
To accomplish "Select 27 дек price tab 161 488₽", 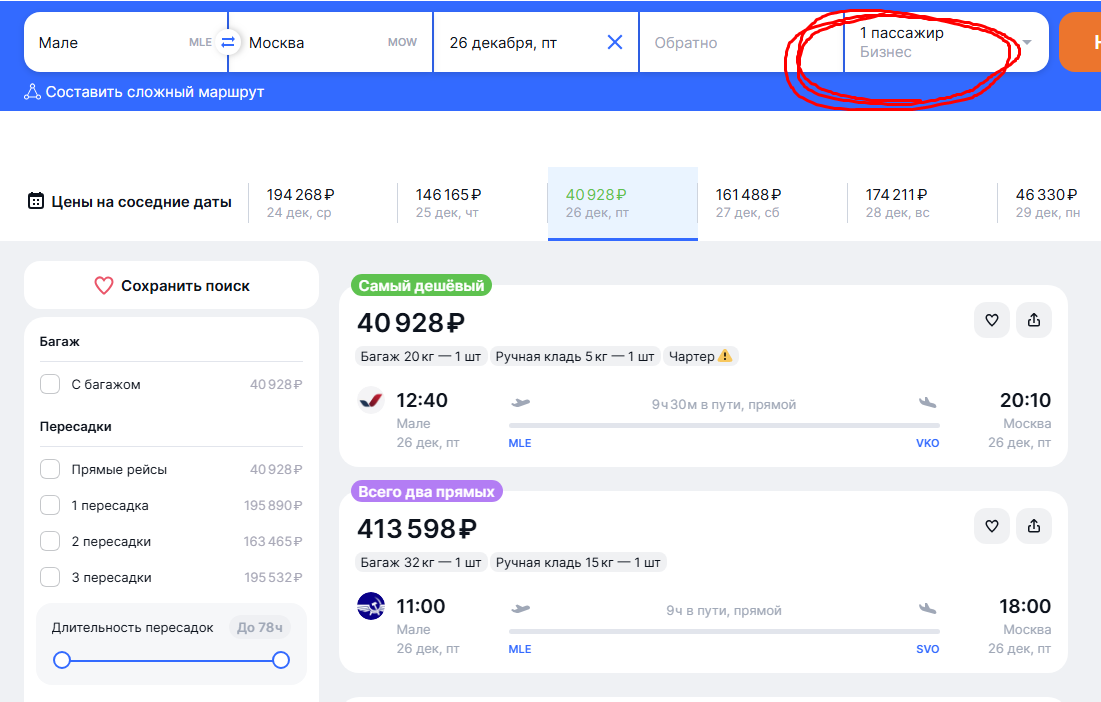I will coord(771,203).
